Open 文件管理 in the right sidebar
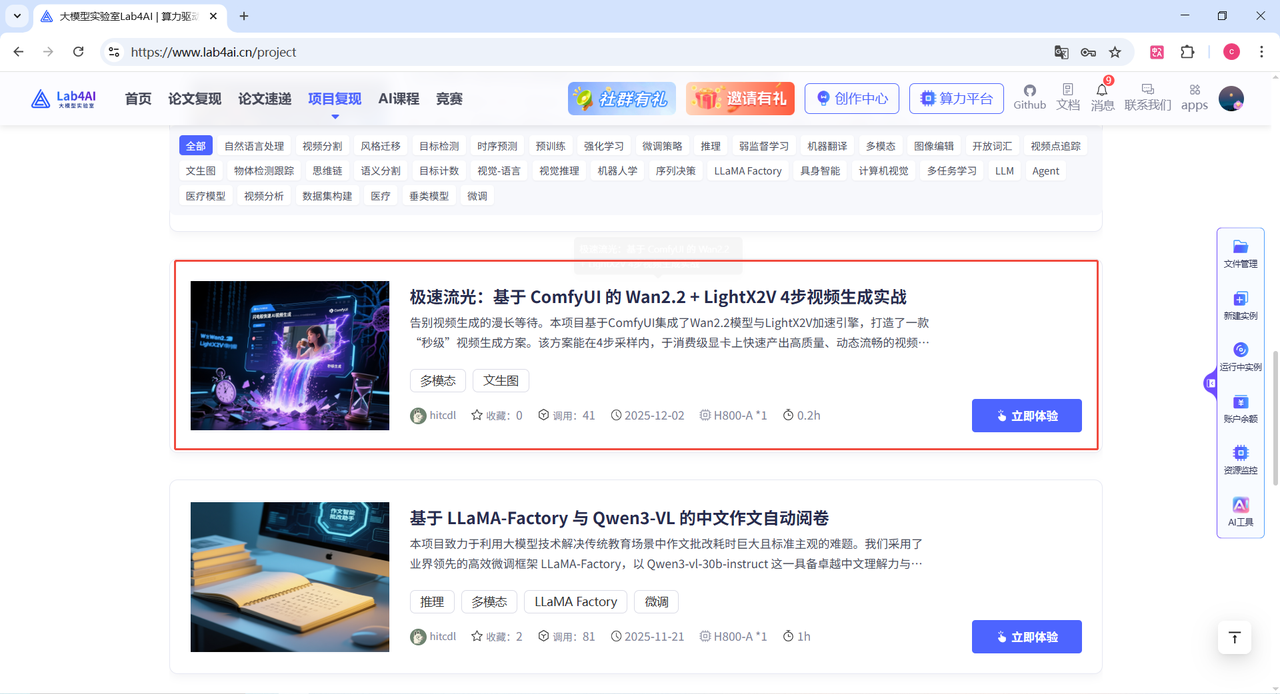The width and height of the screenshot is (1280, 694). click(1240, 254)
